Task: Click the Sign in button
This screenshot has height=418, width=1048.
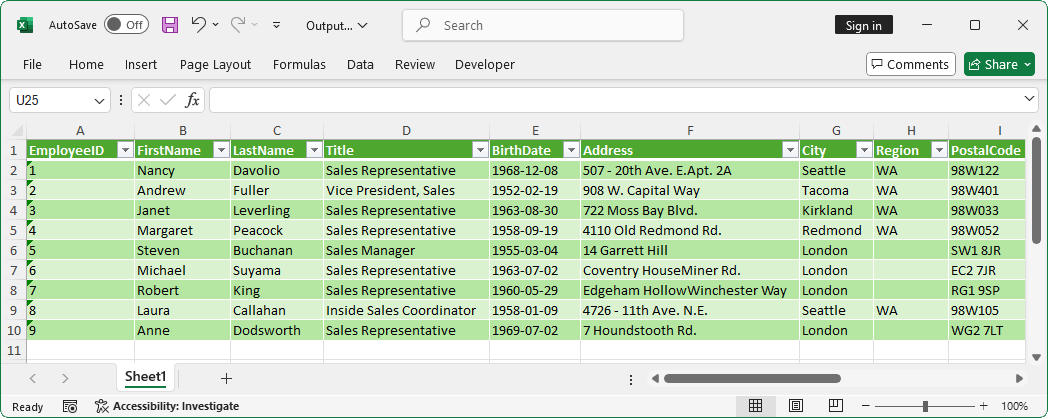Action: tap(864, 25)
